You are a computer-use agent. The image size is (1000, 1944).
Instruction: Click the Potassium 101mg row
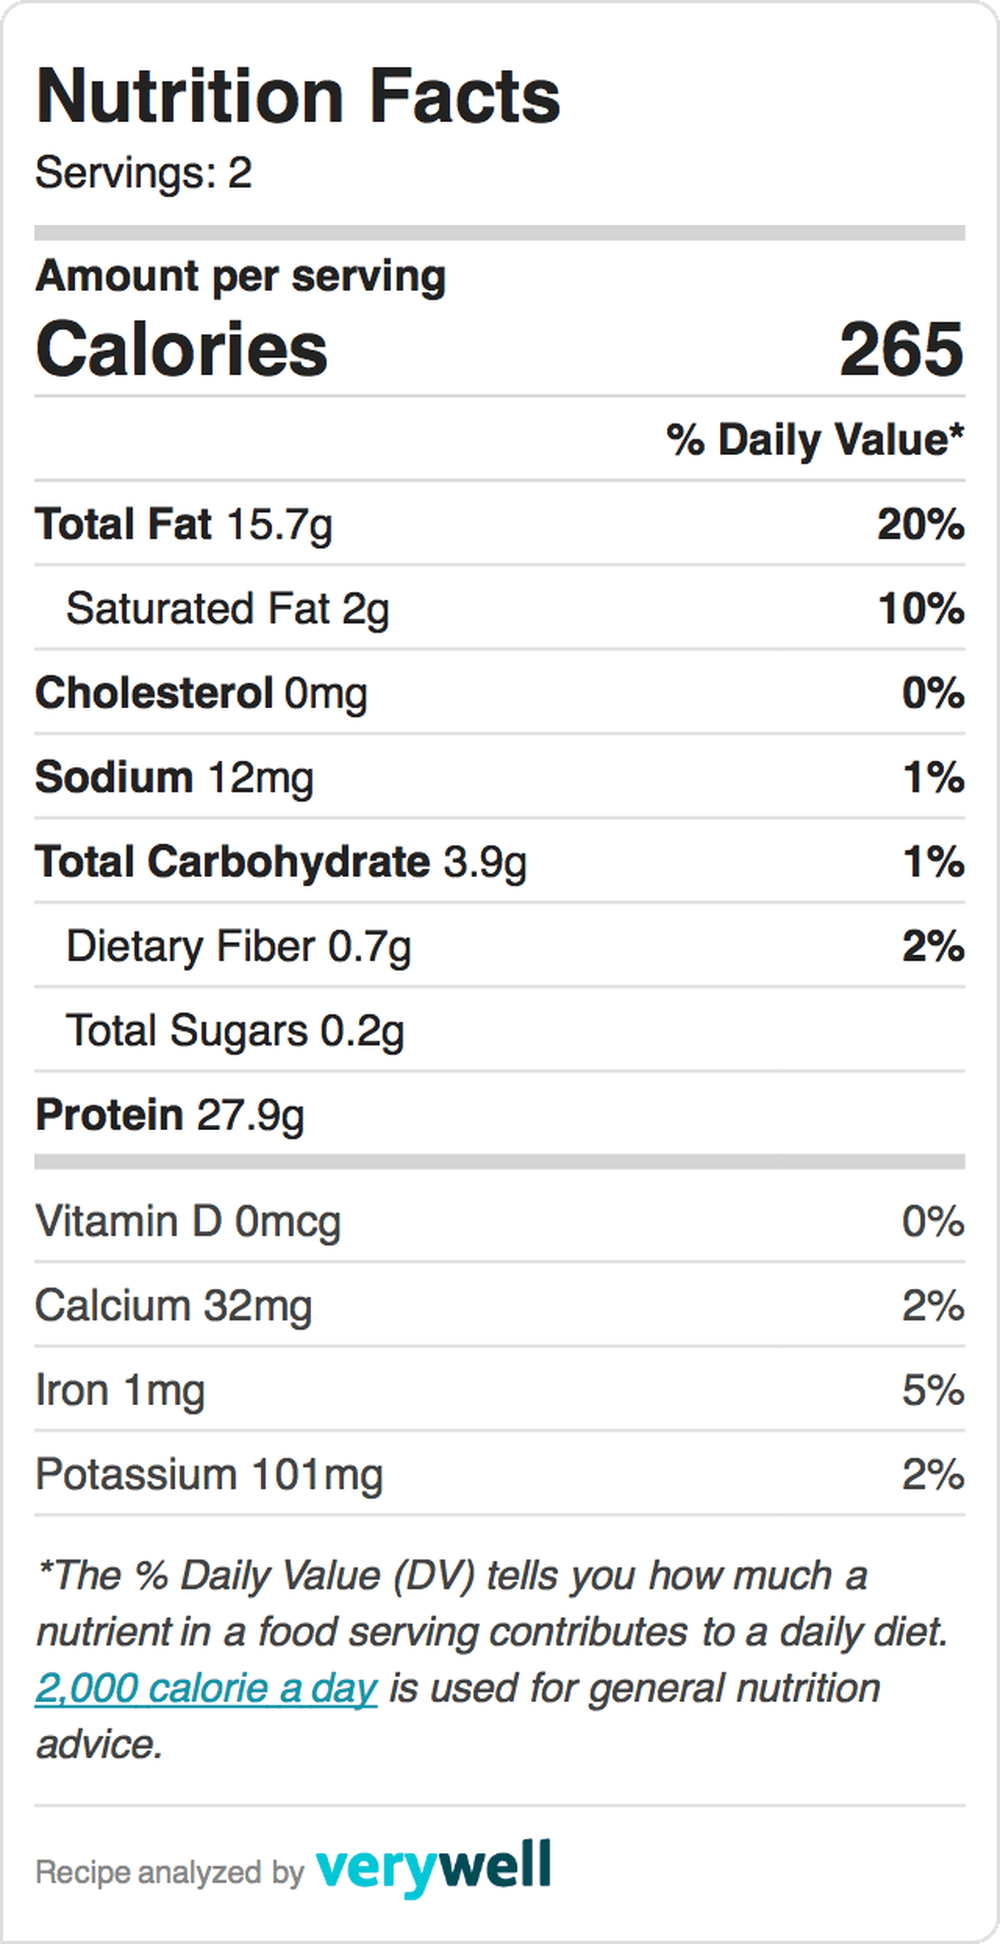point(500,1474)
